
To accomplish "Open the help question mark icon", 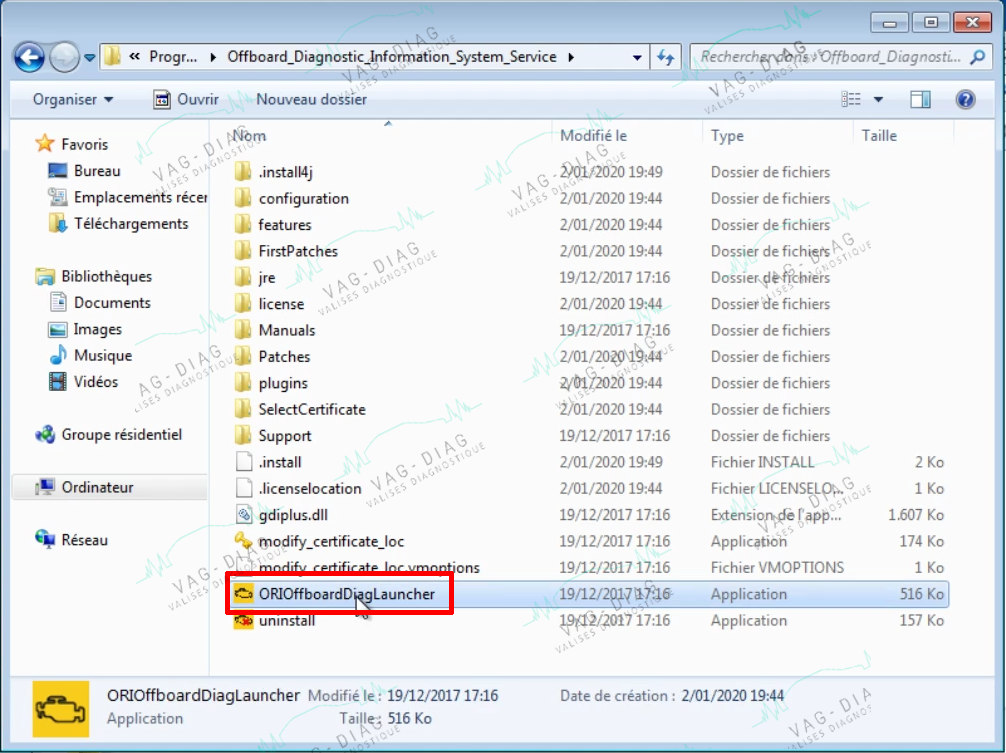I will point(965,99).
